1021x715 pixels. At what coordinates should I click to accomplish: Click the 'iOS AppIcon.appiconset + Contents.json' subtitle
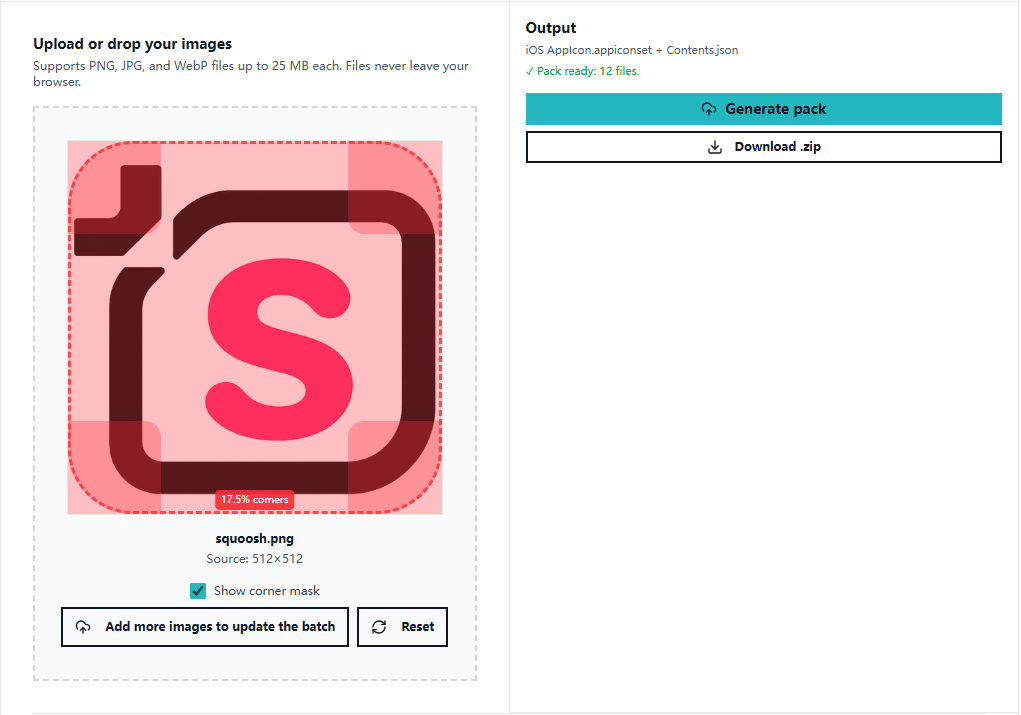632,50
